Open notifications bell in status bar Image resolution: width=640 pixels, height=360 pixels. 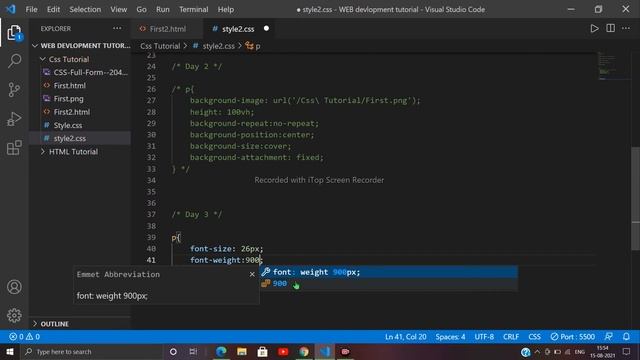(x=626, y=337)
